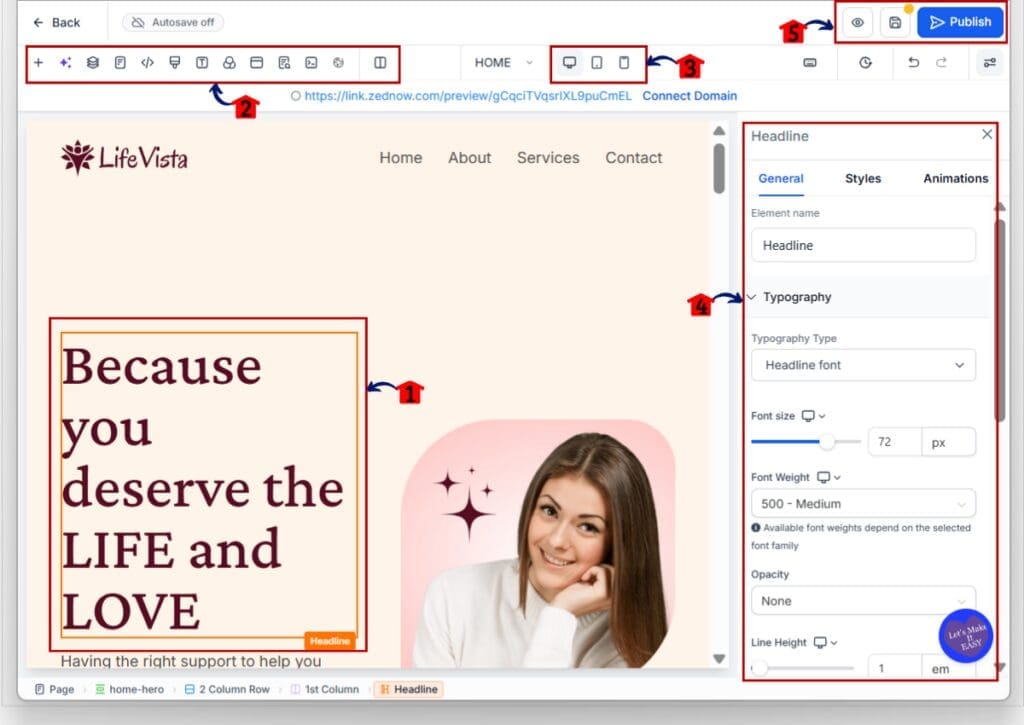1024x725 pixels.
Task: Open the page document icon in toolbar
Action: point(120,63)
